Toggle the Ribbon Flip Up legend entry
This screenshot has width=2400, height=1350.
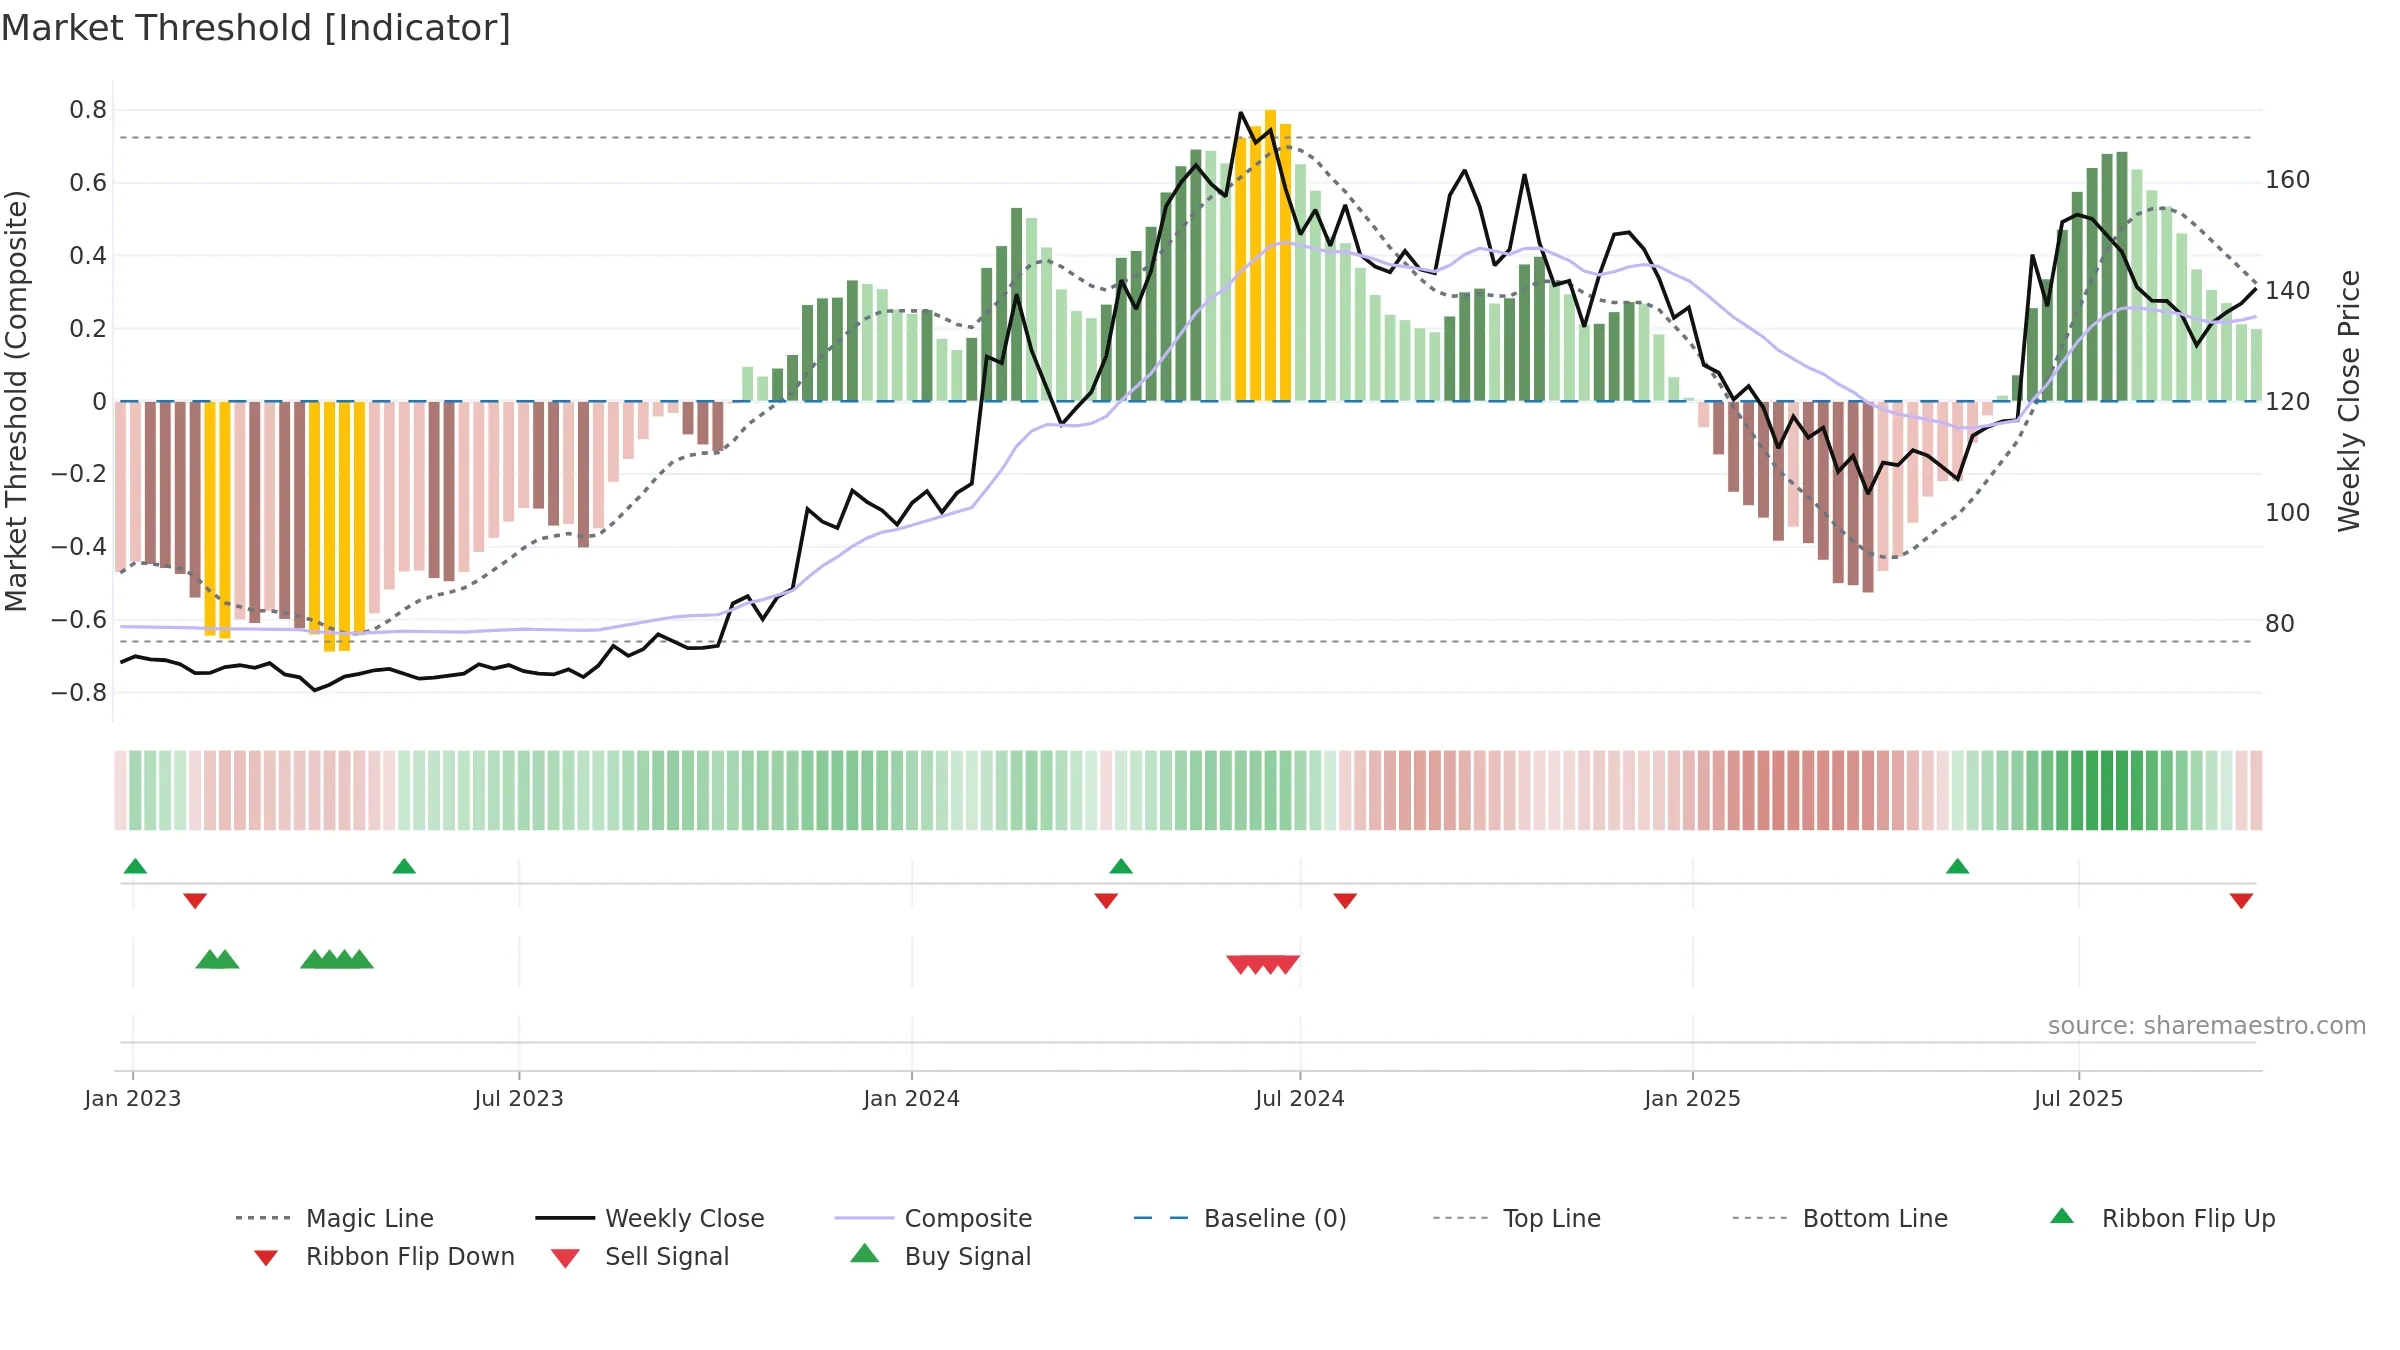click(x=2162, y=1218)
